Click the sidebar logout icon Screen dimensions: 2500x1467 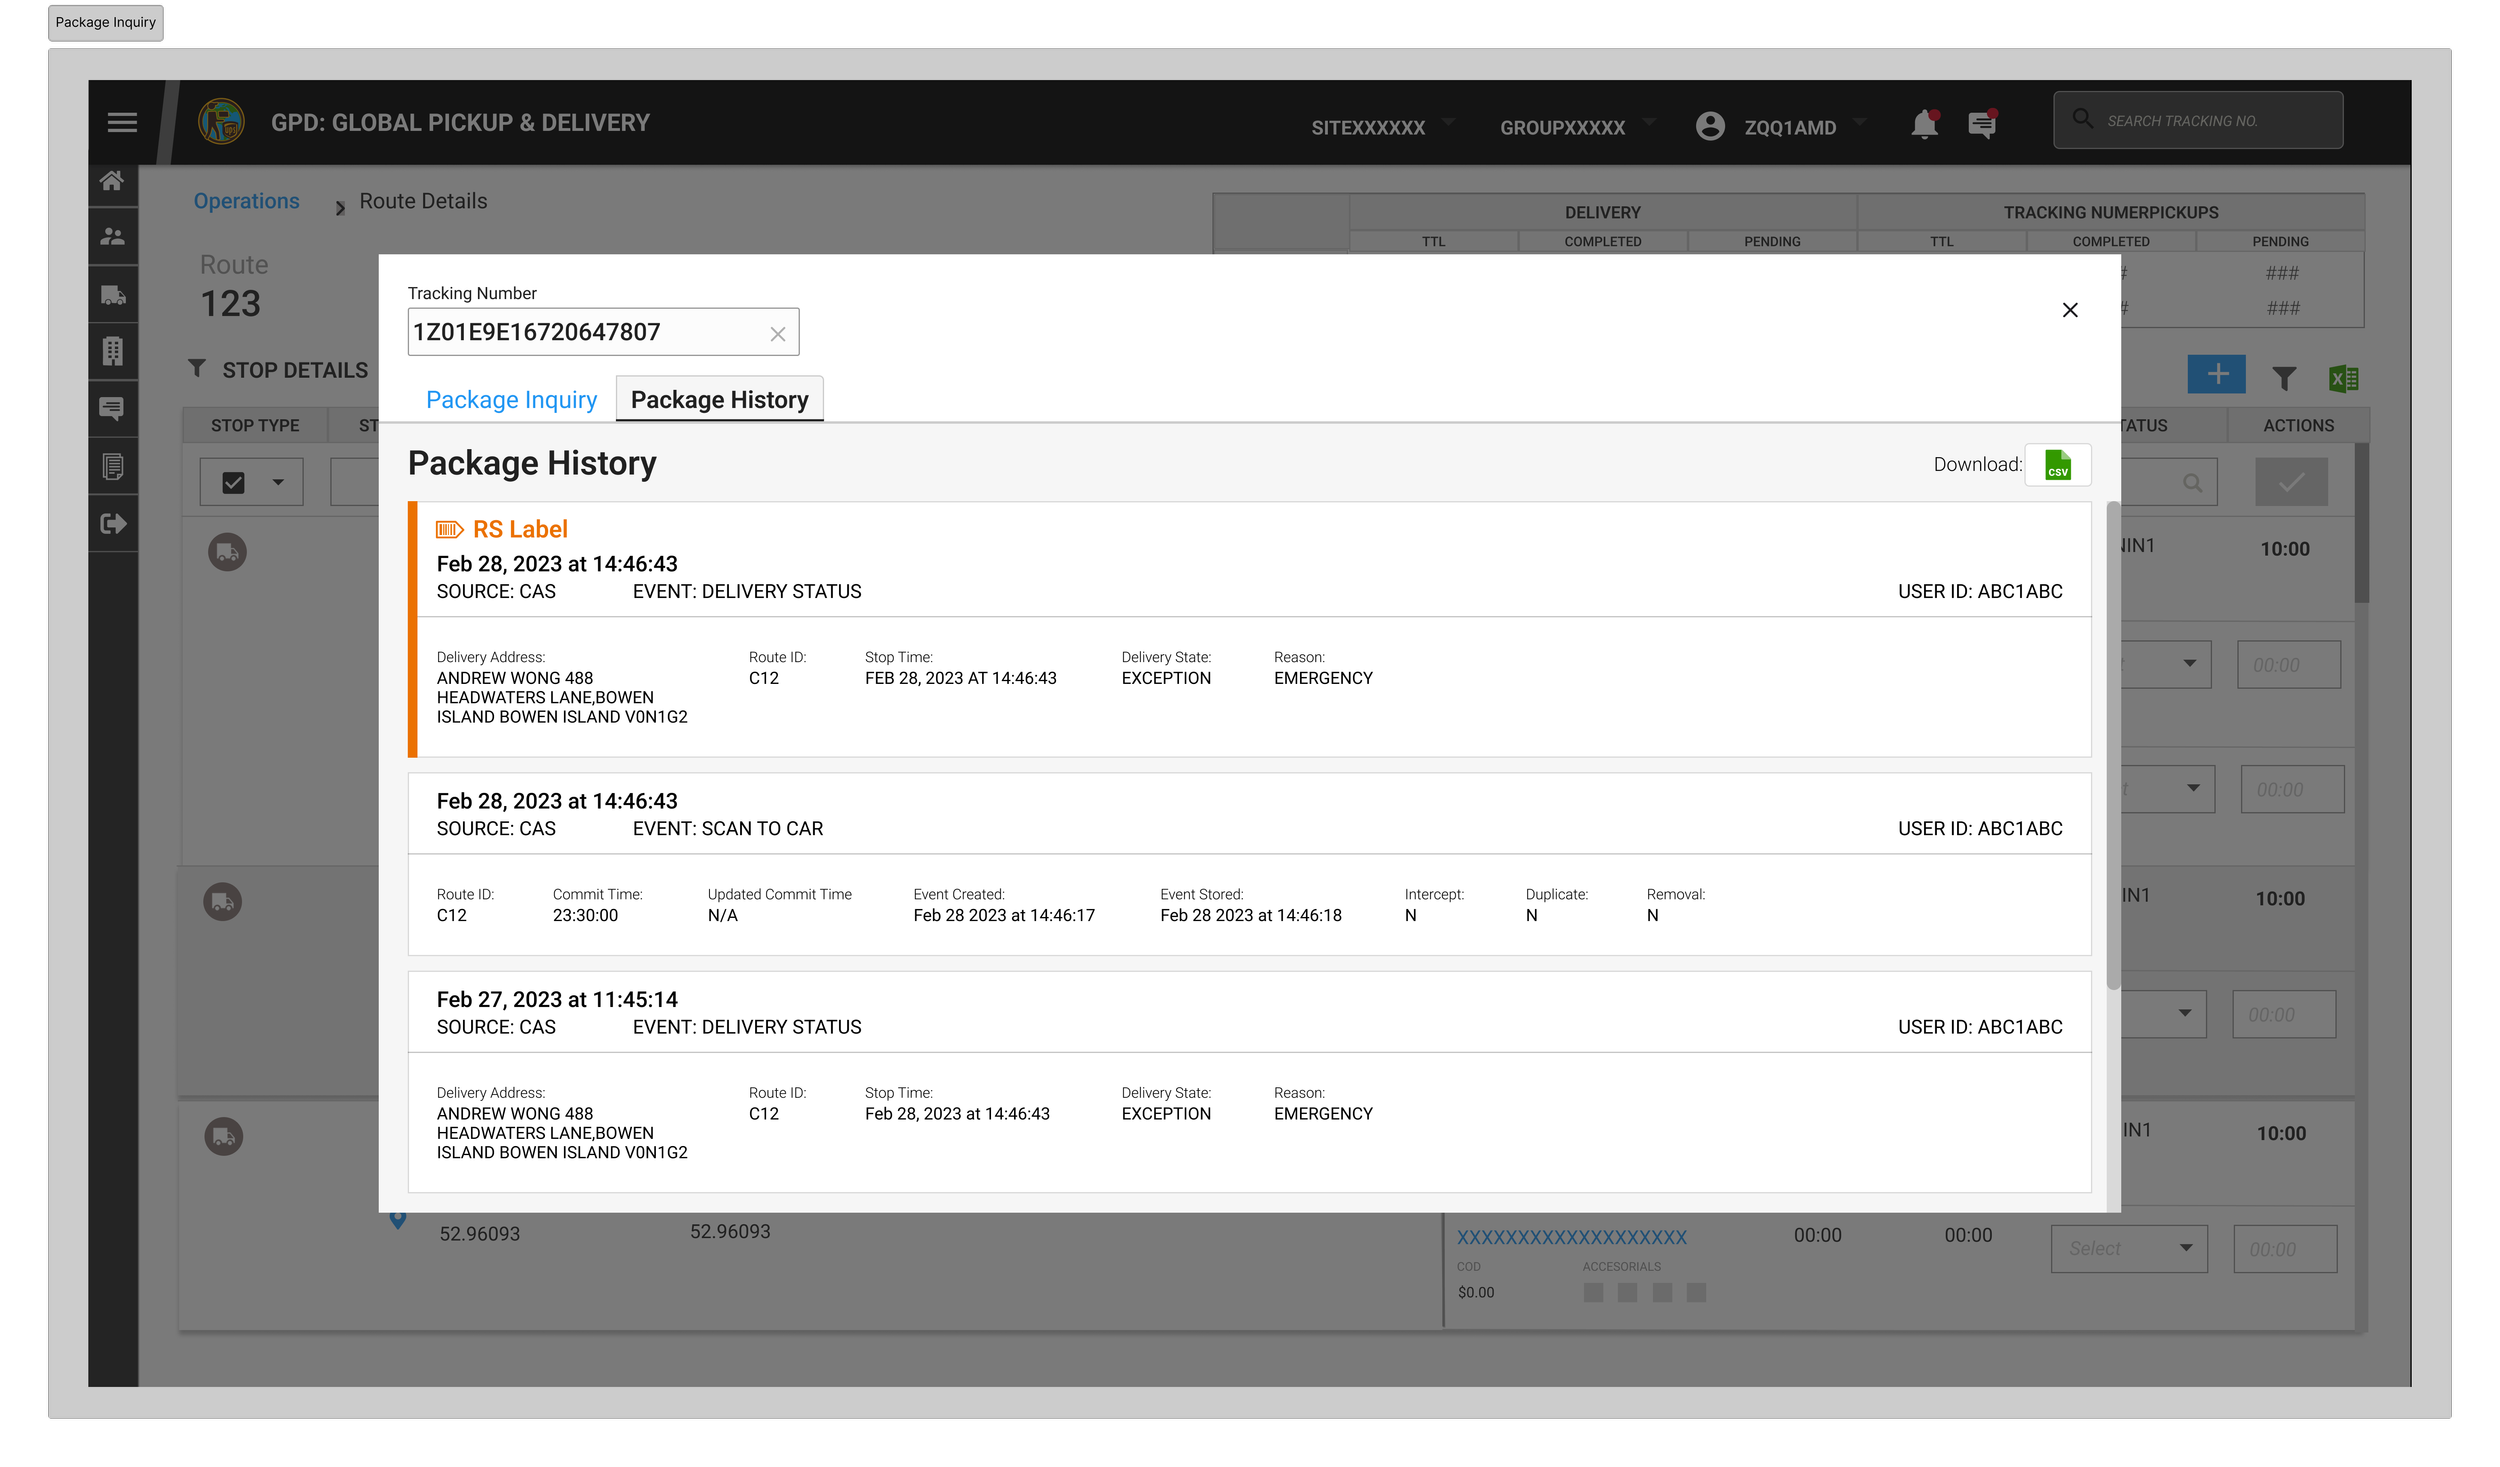tap(113, 524)
